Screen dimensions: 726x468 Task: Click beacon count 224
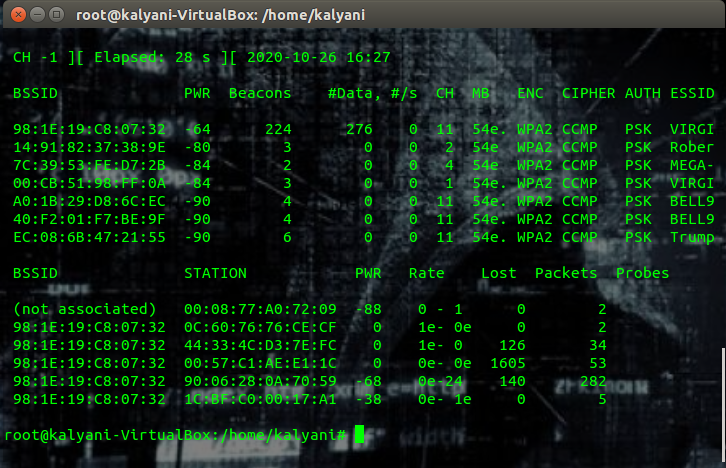(x=278, y=129)
